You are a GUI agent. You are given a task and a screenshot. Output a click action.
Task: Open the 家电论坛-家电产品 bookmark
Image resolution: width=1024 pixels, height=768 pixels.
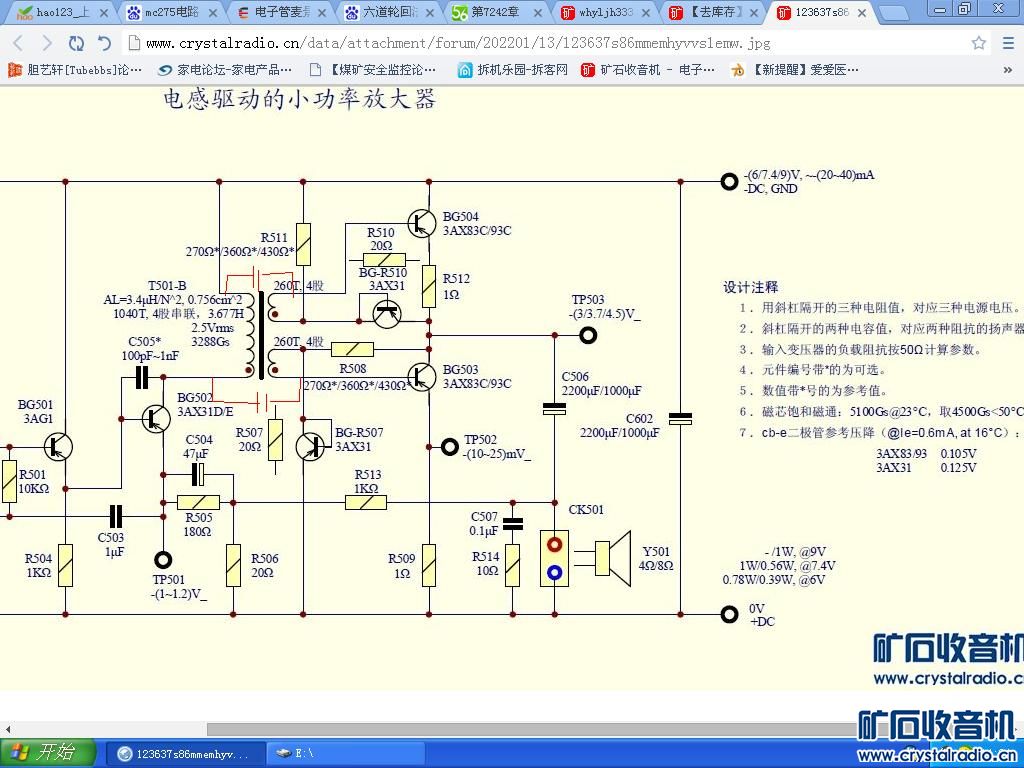click(x=225, y=70)
